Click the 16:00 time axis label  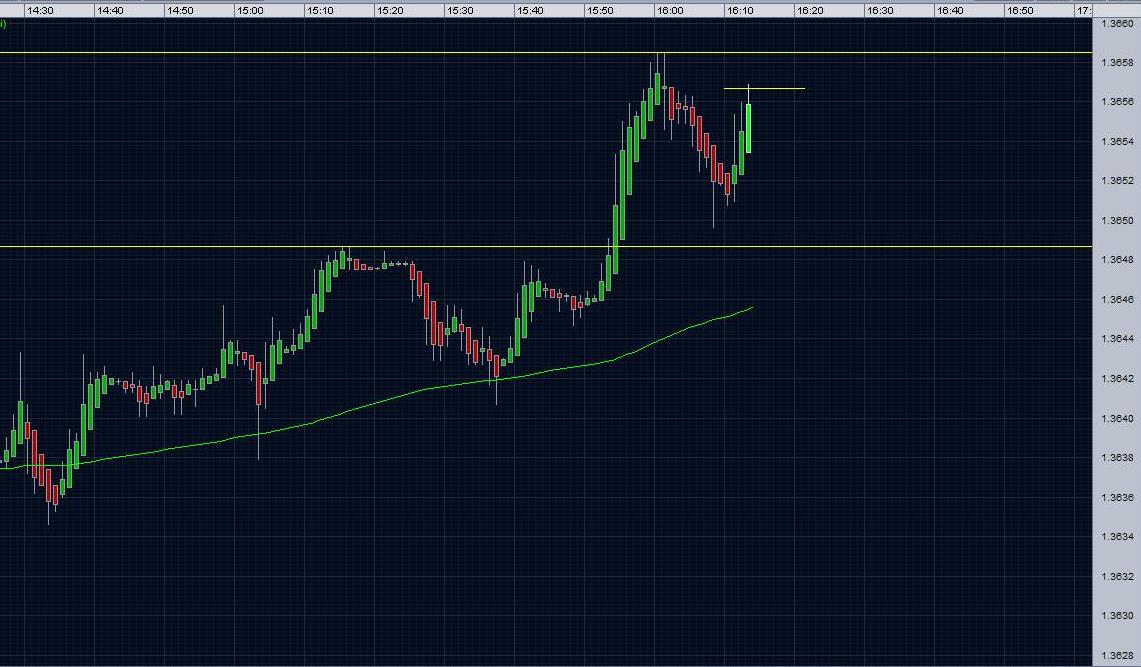coord(669,11)
